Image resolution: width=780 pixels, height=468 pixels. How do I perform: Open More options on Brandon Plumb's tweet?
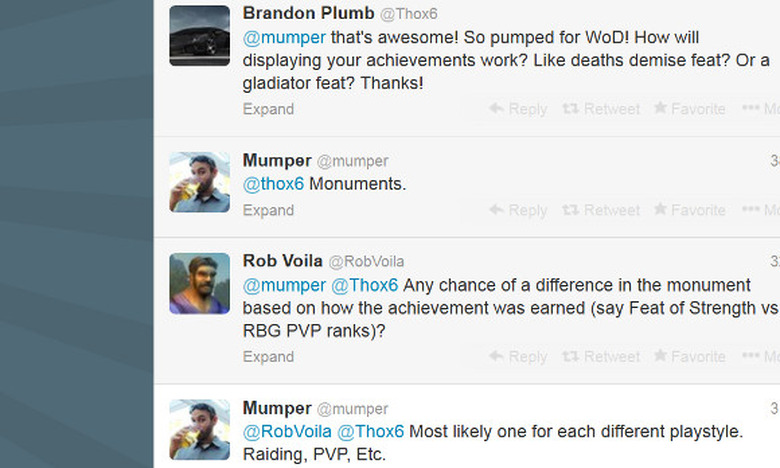[760, 109]
